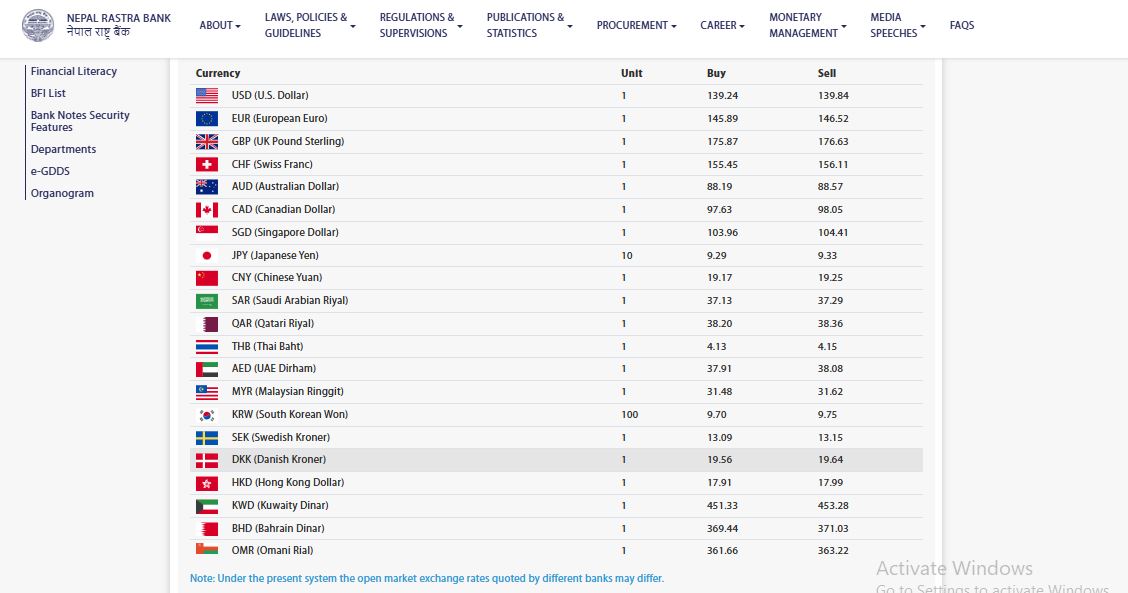Click the KWD buy rate 451.33
The image size is (1128, 593).
tap(722, 506)
